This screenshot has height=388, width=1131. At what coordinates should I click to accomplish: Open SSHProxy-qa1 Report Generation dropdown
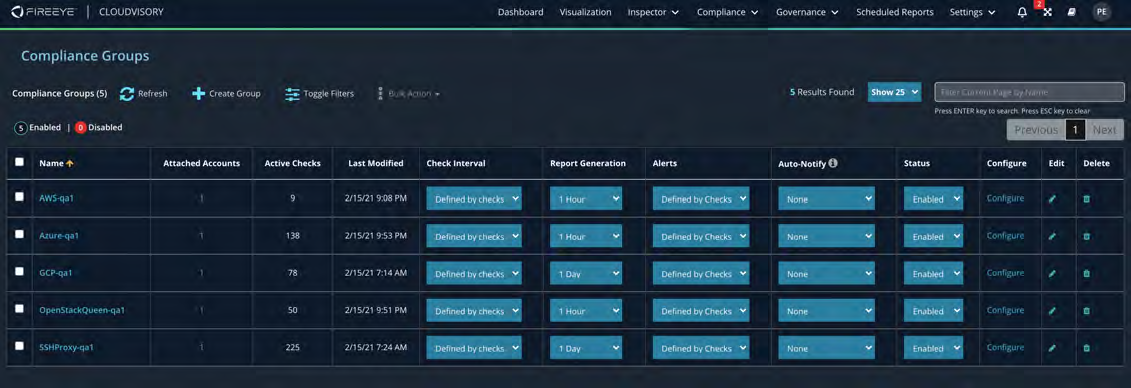pyautogui.click(x=586, y=348)
